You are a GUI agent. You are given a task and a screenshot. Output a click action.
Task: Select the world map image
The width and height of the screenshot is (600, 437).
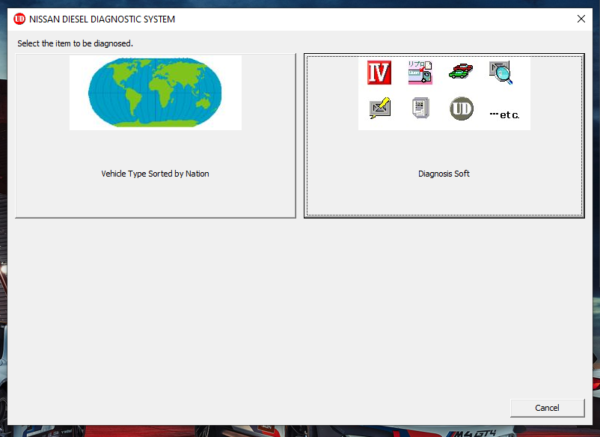pyautogui.click(x=155, y=92)
